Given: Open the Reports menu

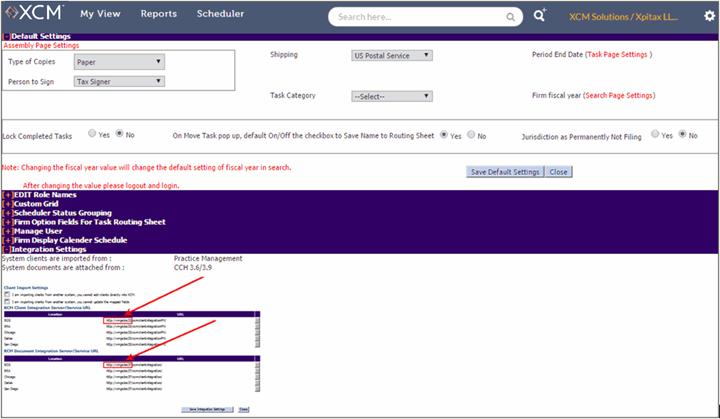Looking at the screenshot, I should [x=158, y=15].
